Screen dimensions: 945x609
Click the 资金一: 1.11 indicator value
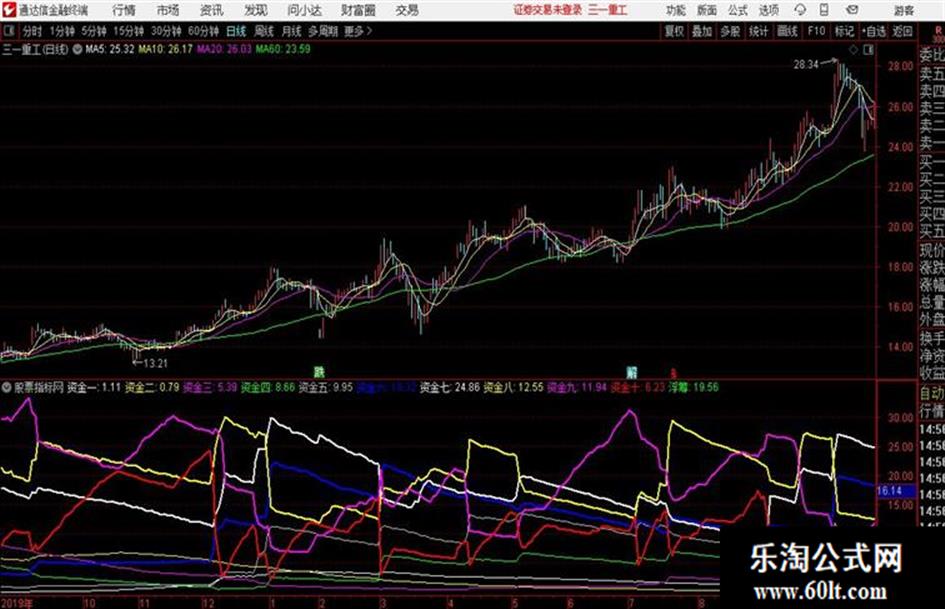pyautogui.click(x=94, y=387)
